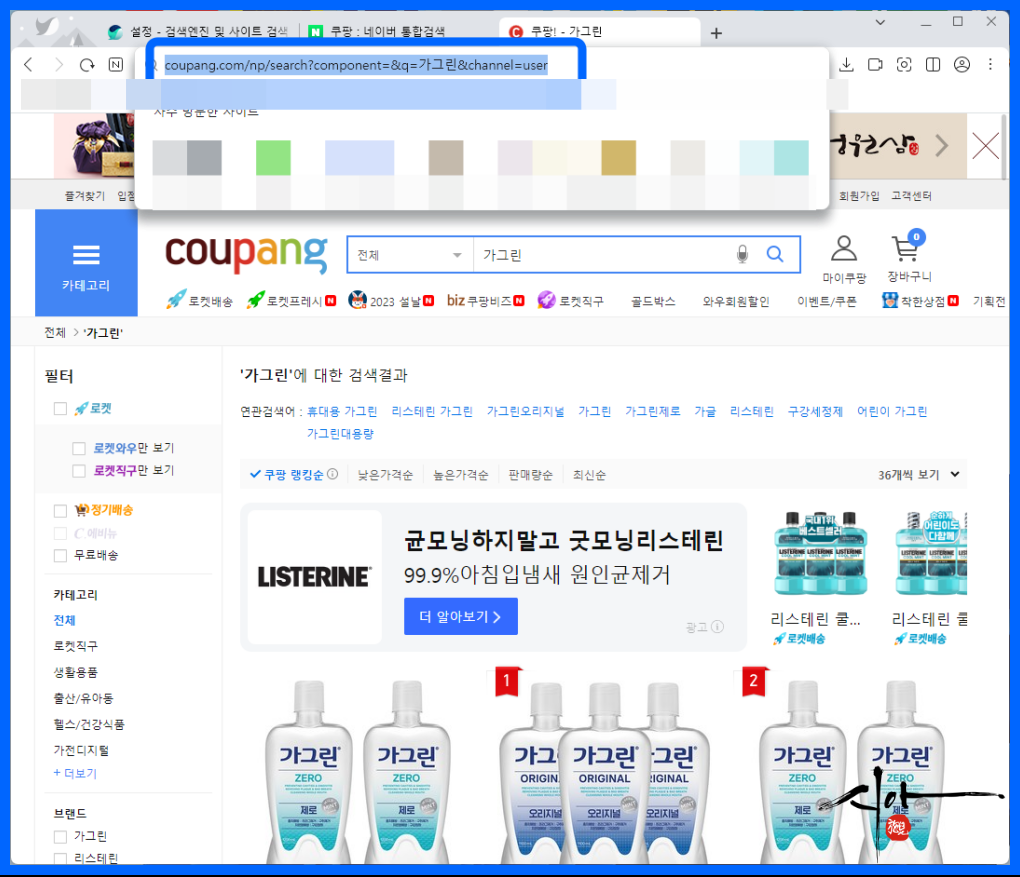Click 이벤트/쿠폰 link

pyautogui.click(x=827, y=301)
